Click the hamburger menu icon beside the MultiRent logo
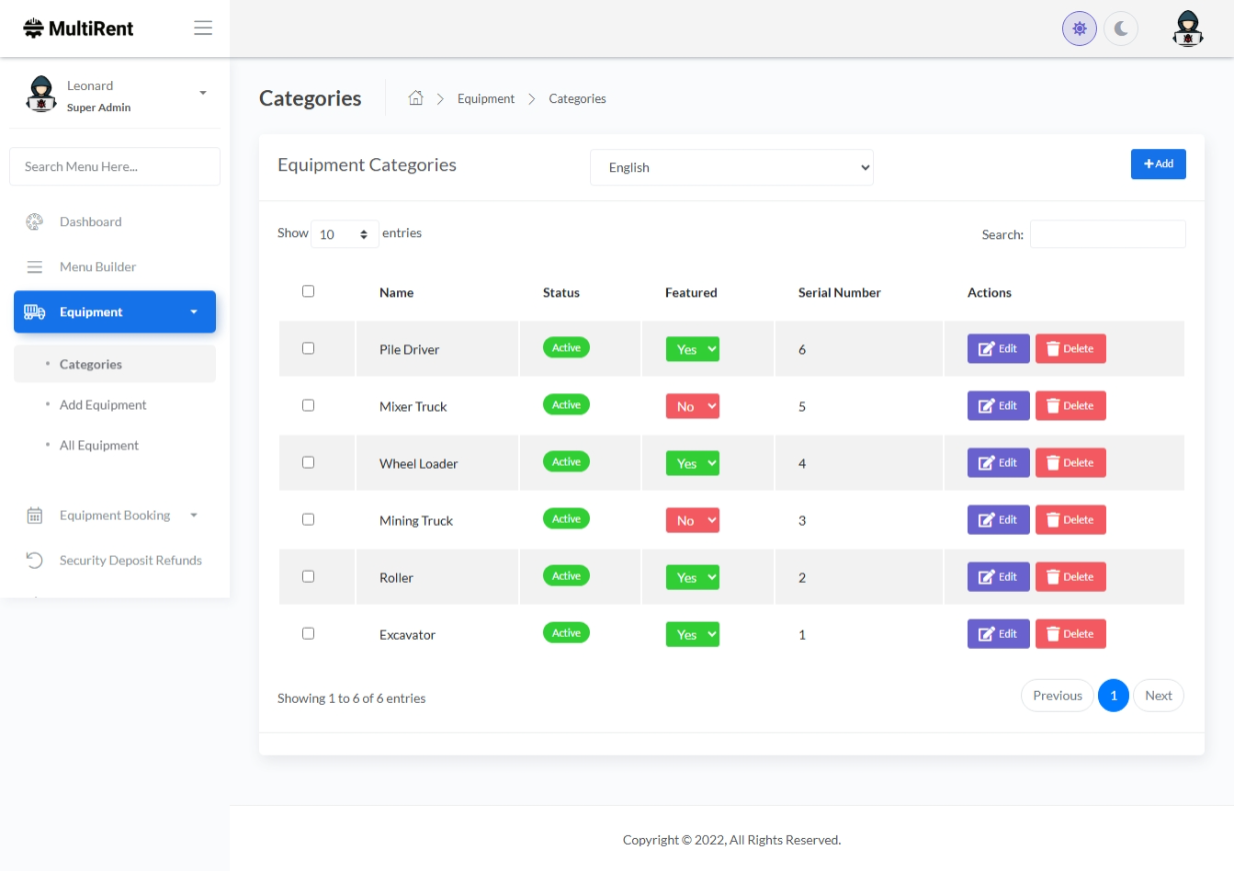This screenshot has width=1234, height=871. [x=203, y=28]
